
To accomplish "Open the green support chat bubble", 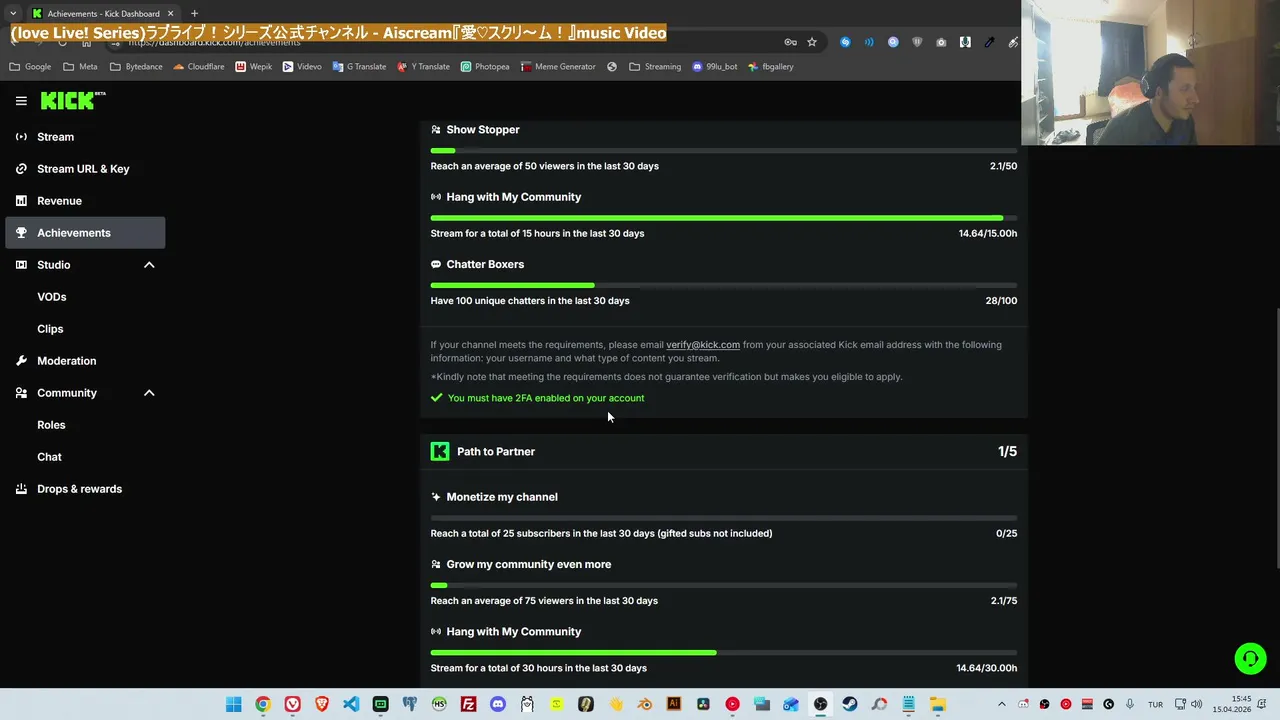I will pos(1250,658).
